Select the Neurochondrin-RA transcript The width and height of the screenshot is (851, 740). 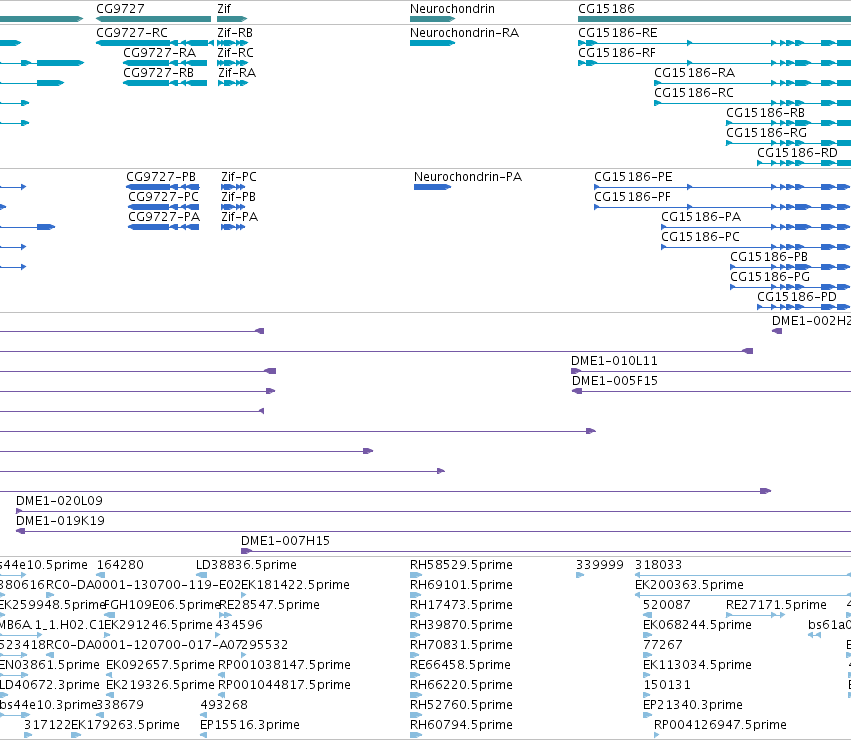point(464,33)
